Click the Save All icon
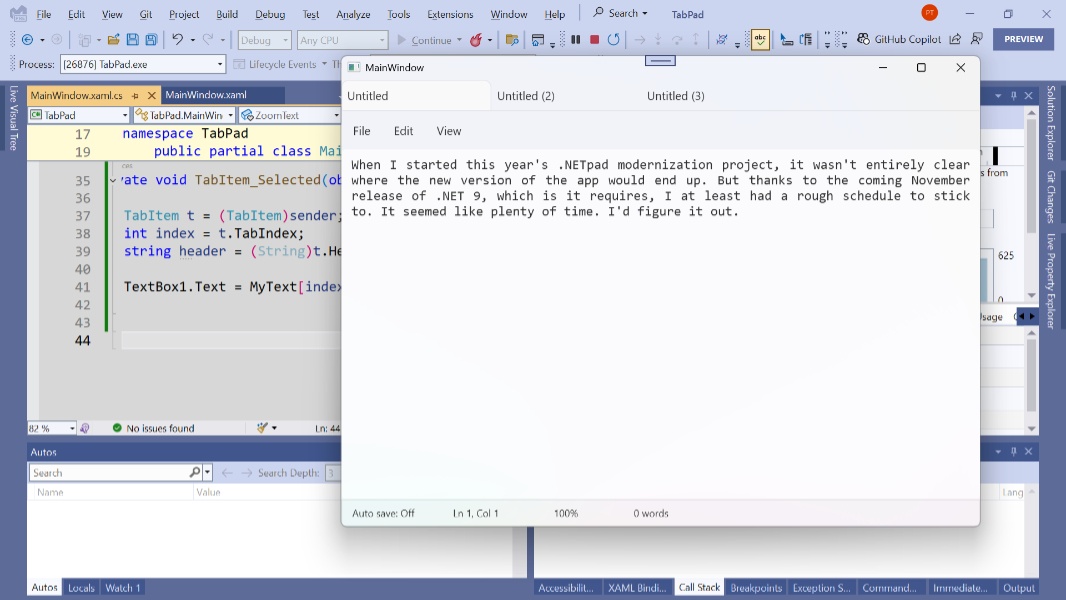 153,40
